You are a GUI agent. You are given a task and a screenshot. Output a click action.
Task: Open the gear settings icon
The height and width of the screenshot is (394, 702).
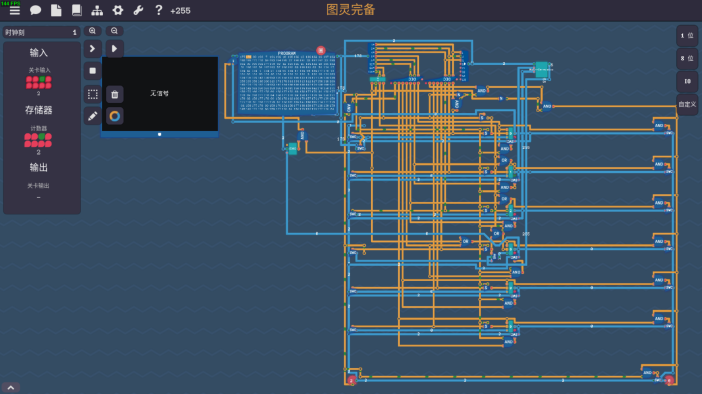coord(118,10)
